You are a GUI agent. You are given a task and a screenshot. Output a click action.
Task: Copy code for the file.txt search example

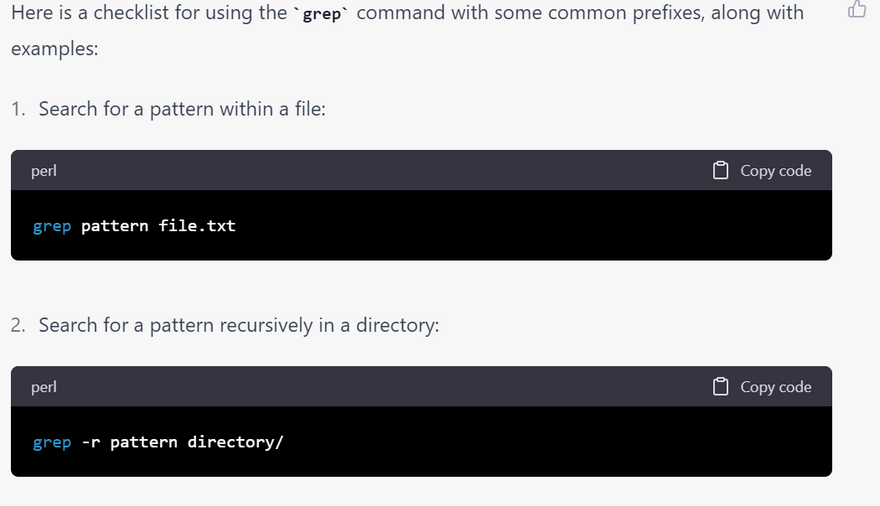click(x=762, y=170)
